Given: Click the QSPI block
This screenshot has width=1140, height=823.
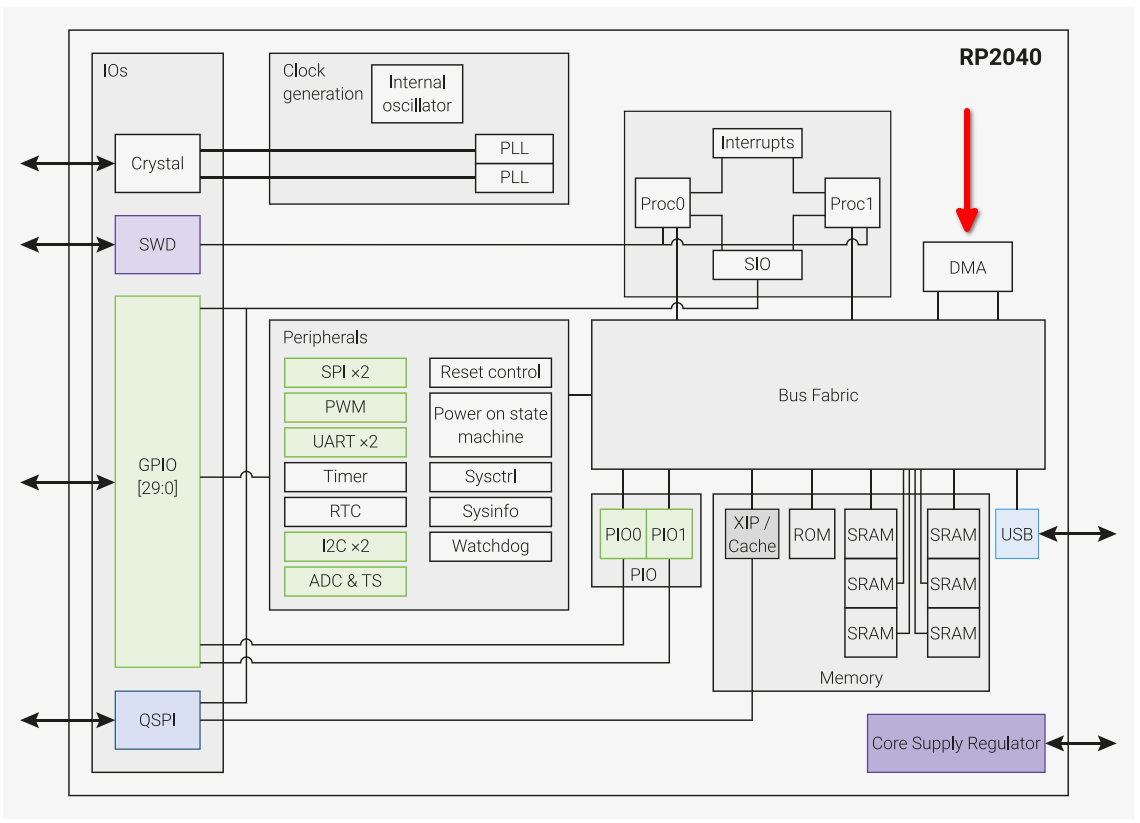Looking at the screenshot, I should (157, 720).
